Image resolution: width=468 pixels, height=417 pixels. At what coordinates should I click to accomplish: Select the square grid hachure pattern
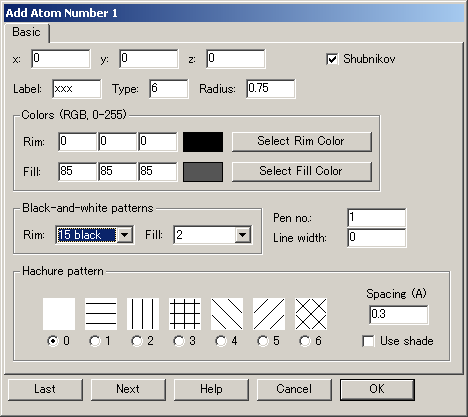click(x=185, y=314)
